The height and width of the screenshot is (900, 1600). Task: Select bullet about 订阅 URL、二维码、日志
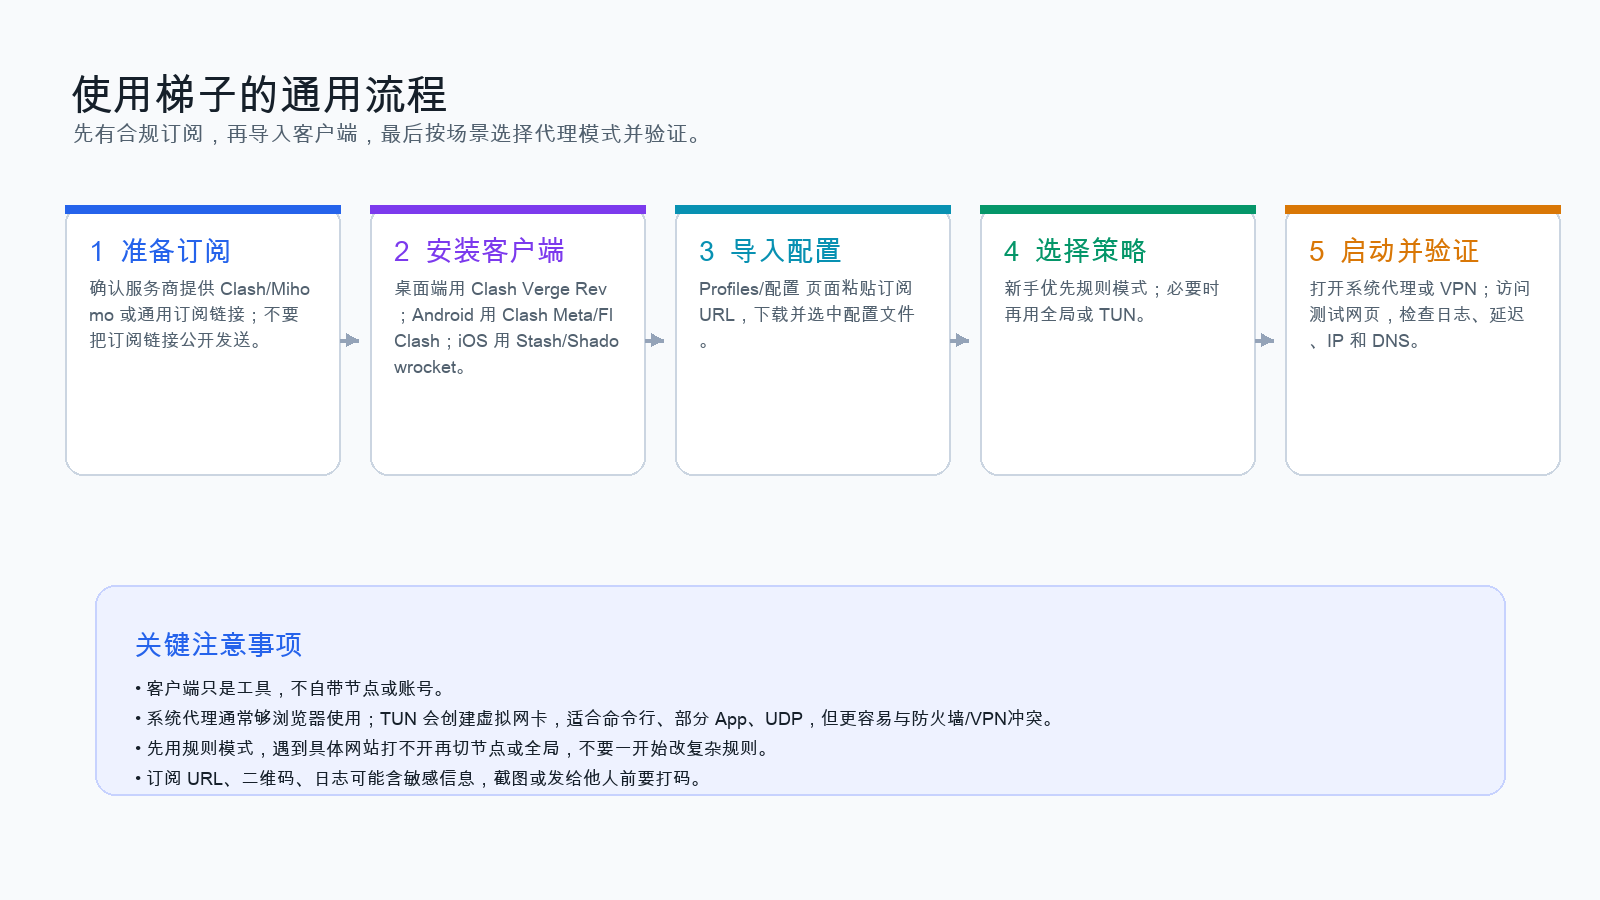tap(421, 778)
